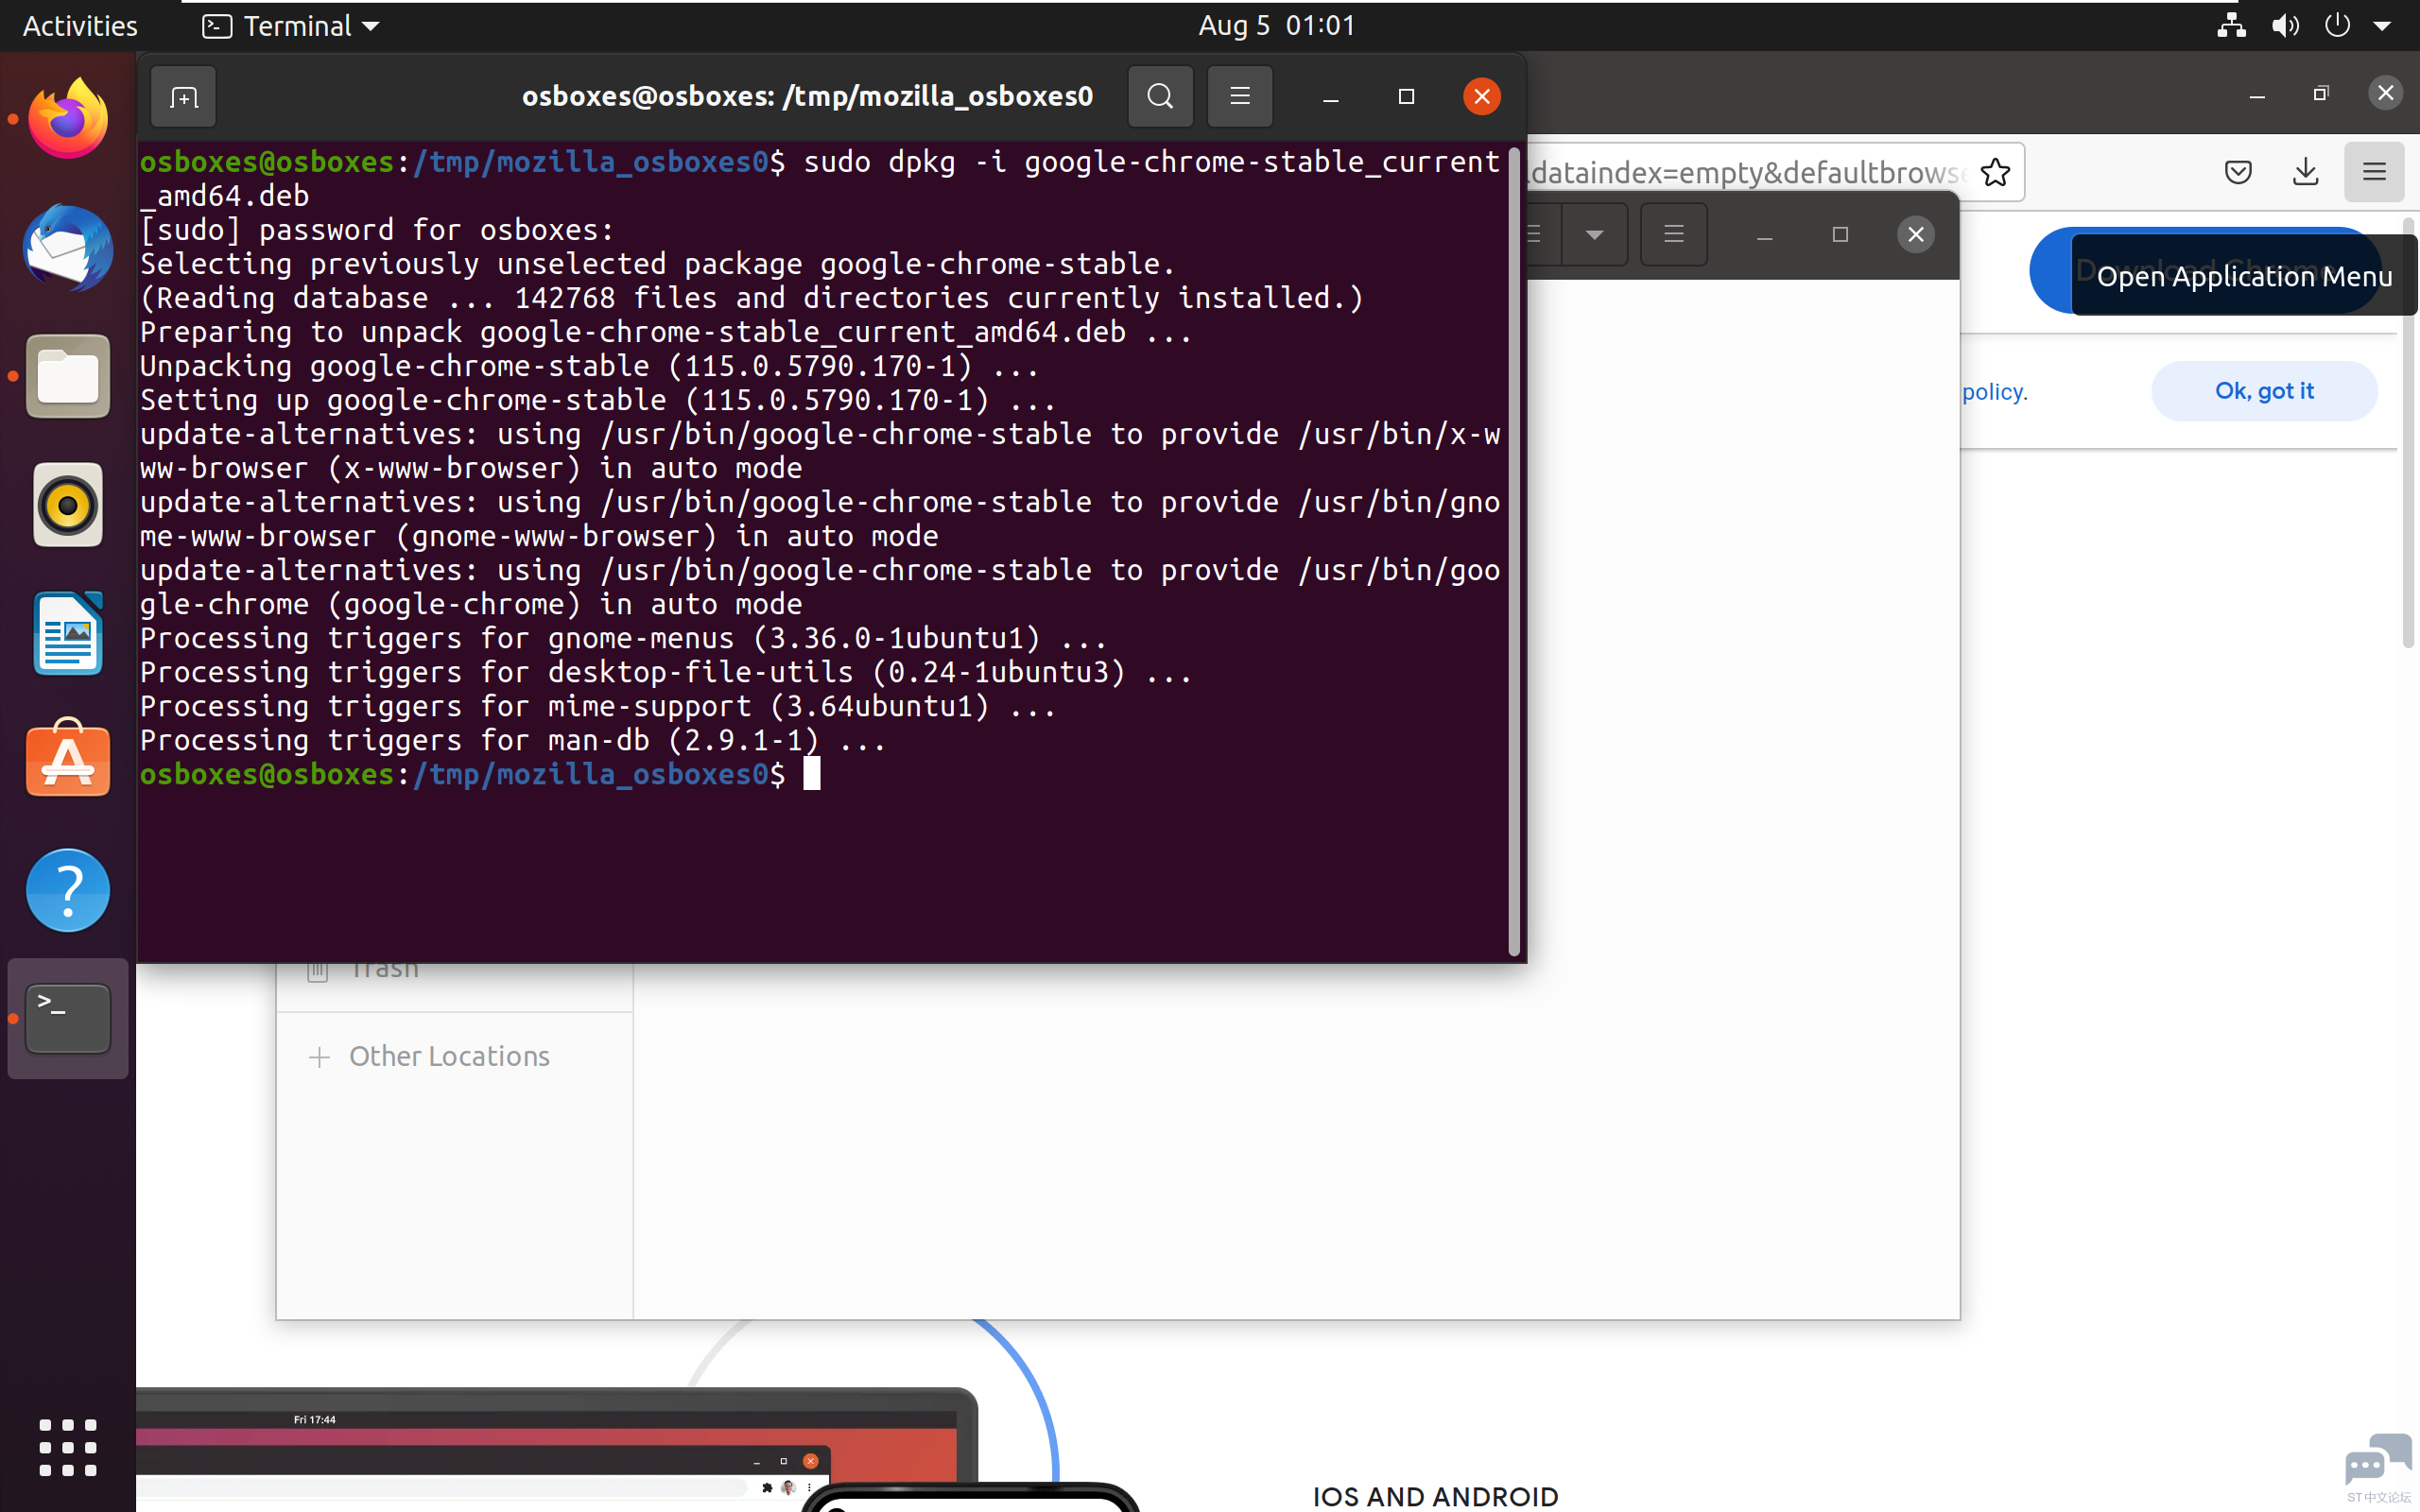The height and width of the screenshot is (1512, 2420).
Task: Open the power icon in top bar
Action: [x=2338, y=25]
